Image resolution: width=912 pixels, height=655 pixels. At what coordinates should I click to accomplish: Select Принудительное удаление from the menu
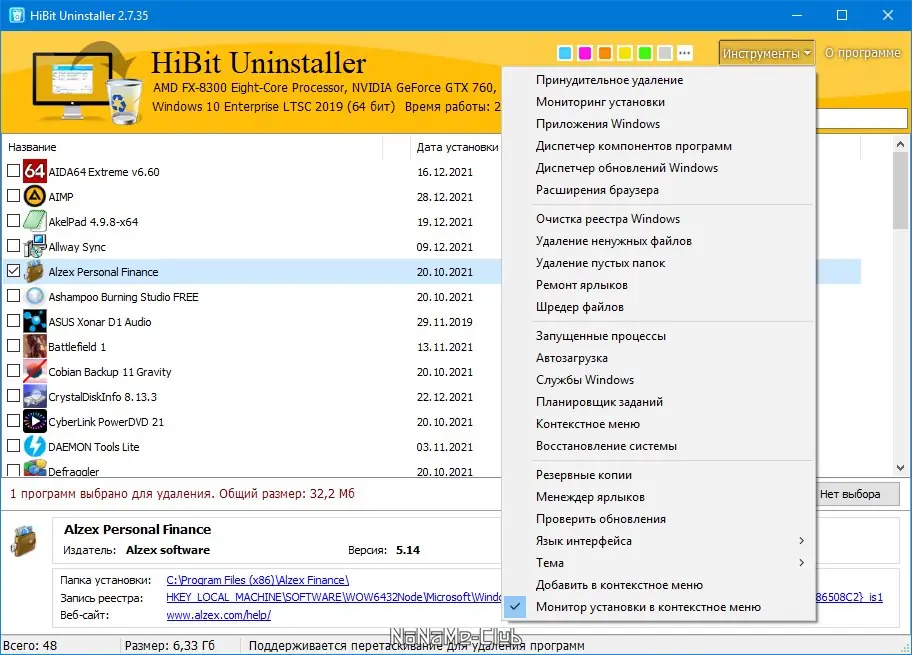659,80
